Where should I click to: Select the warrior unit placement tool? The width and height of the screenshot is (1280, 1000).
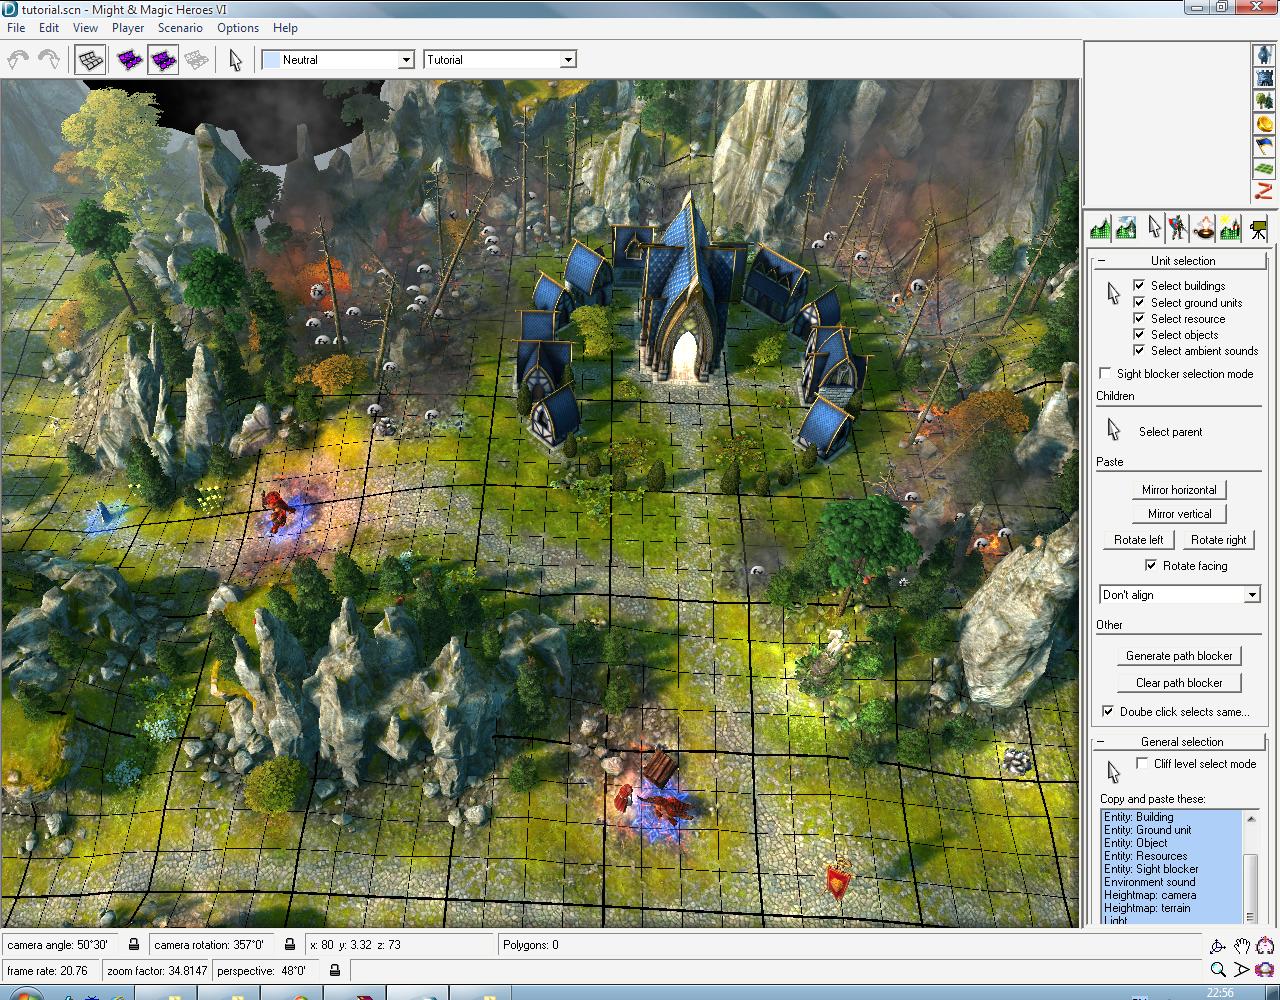point(1178,229)
